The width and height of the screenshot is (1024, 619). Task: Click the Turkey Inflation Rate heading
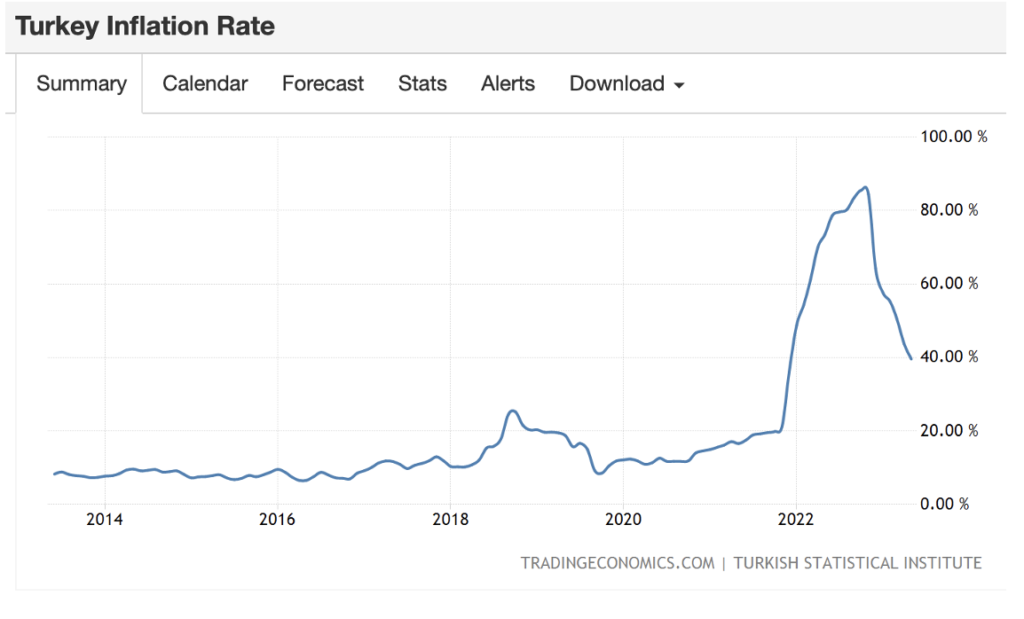(x=145, y=26)
